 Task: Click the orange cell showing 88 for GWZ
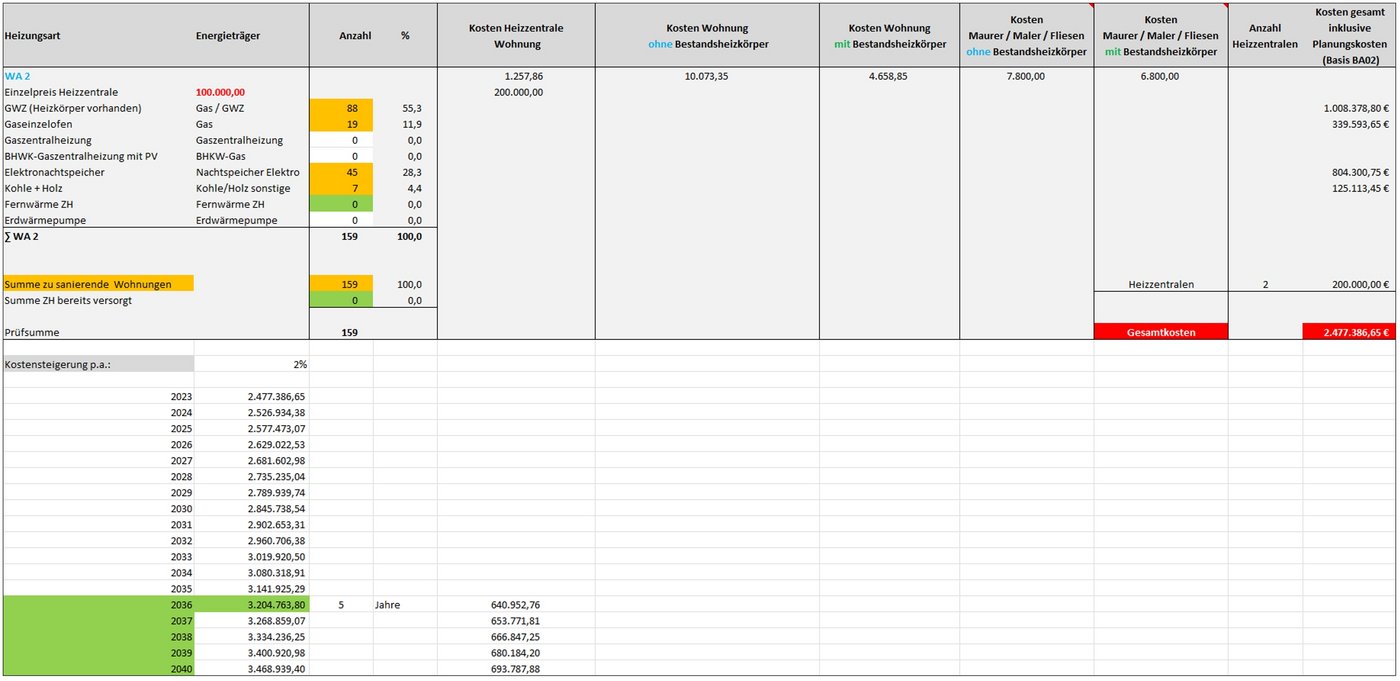click(341, 108)
